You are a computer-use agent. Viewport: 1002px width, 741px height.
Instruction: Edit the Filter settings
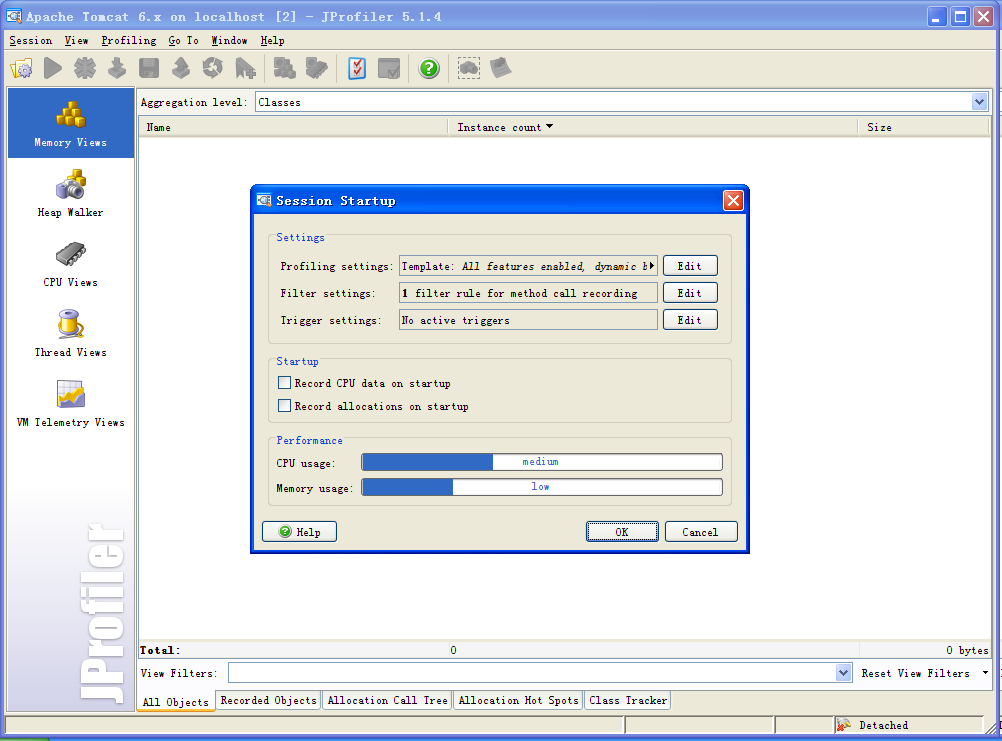[690, 293]
